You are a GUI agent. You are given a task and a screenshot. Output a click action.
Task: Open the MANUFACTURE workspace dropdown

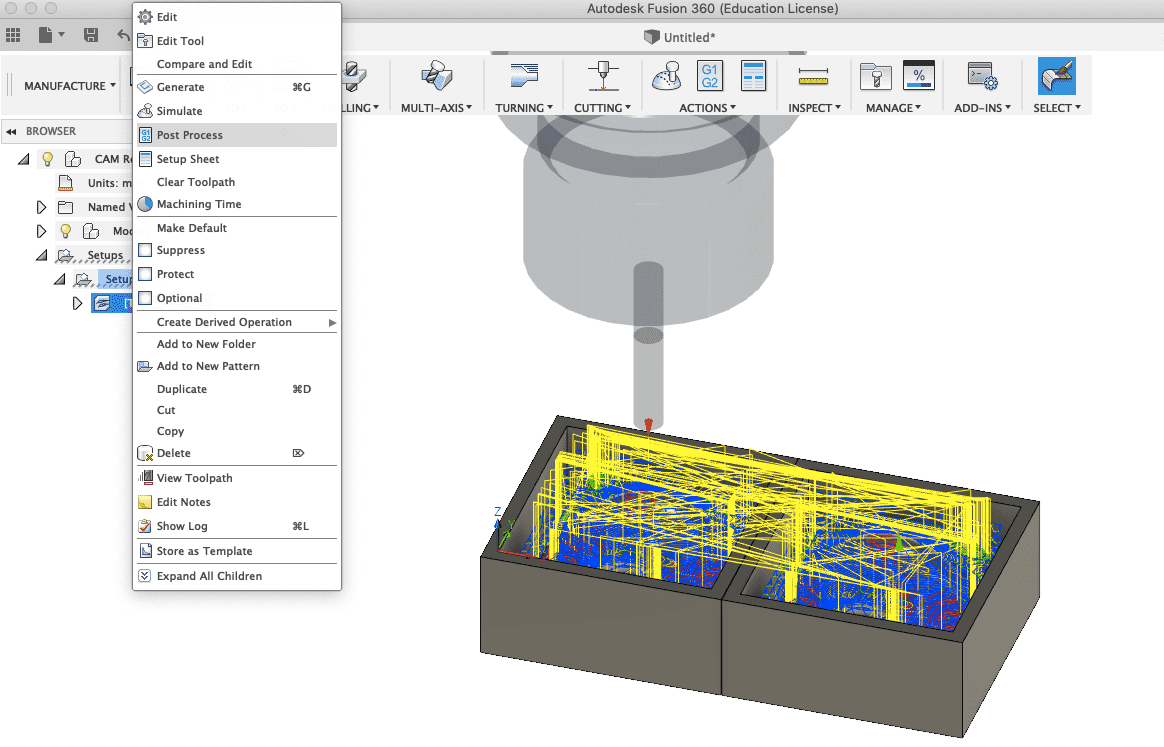[70, 86]
